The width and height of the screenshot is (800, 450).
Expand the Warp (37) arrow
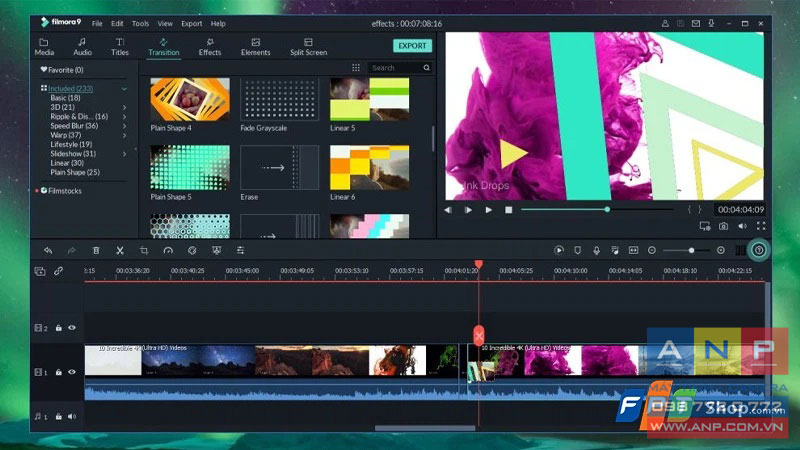pos(124,135)
